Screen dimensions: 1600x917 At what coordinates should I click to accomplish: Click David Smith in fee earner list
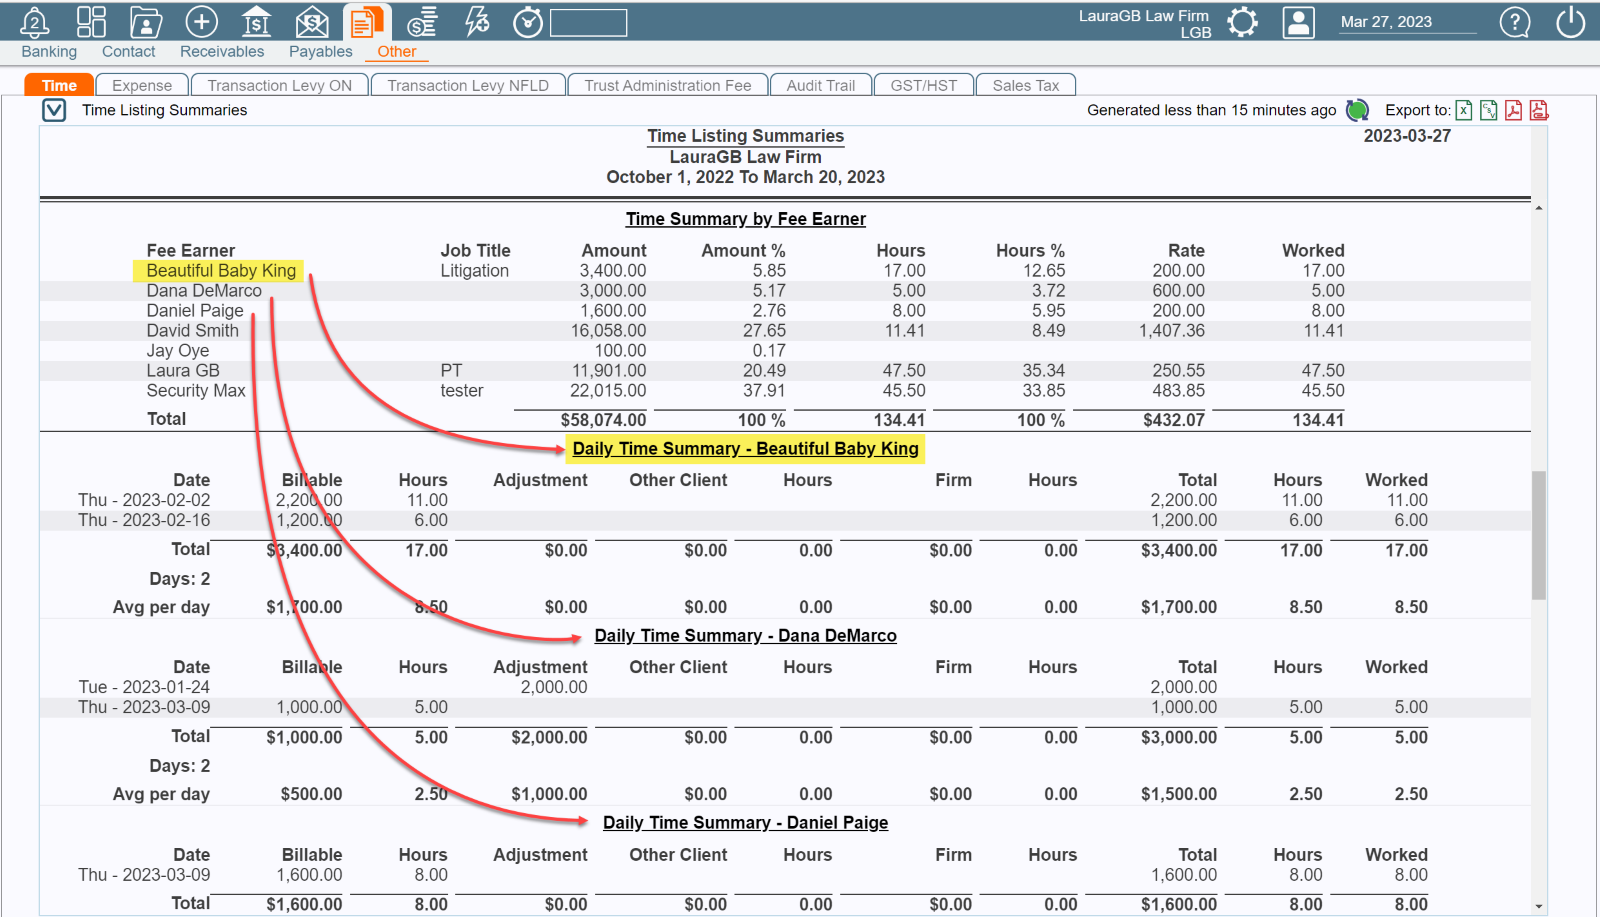tap(193, 331)
